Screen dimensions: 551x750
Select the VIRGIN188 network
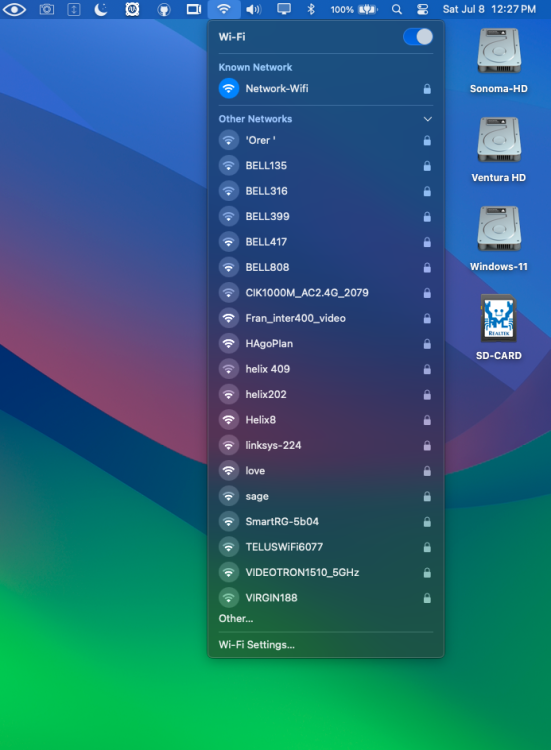point(326,597)
